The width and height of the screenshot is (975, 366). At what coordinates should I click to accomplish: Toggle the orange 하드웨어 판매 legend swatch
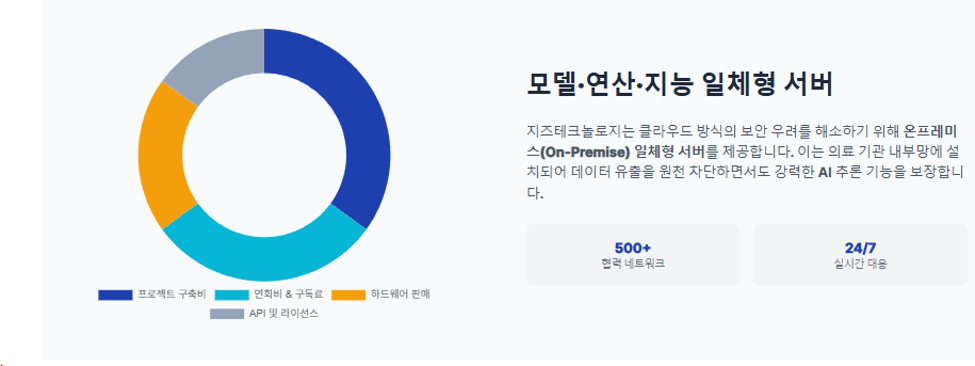click(x=348, y=295)
